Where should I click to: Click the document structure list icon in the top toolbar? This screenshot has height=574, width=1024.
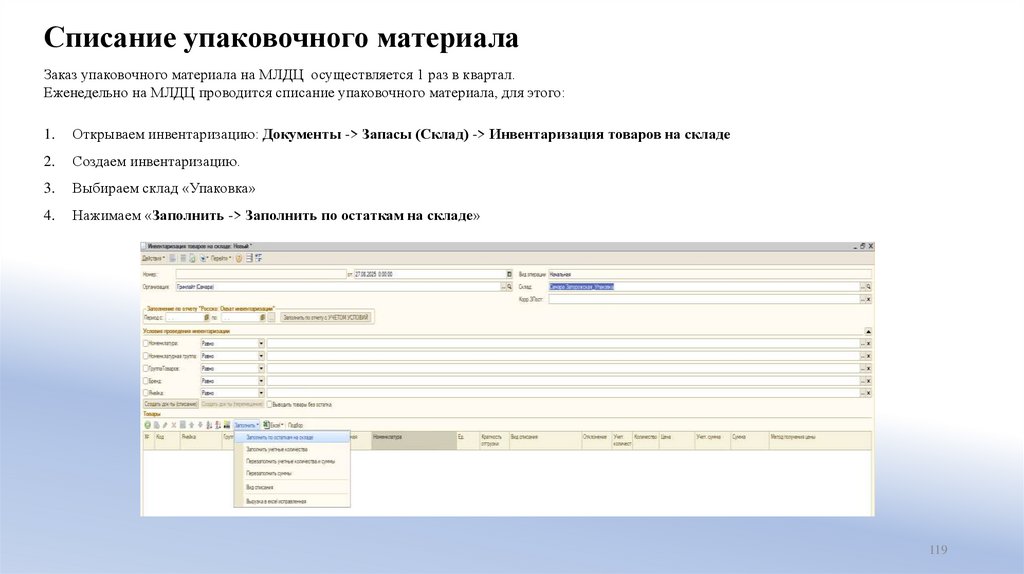click(249, 259)
